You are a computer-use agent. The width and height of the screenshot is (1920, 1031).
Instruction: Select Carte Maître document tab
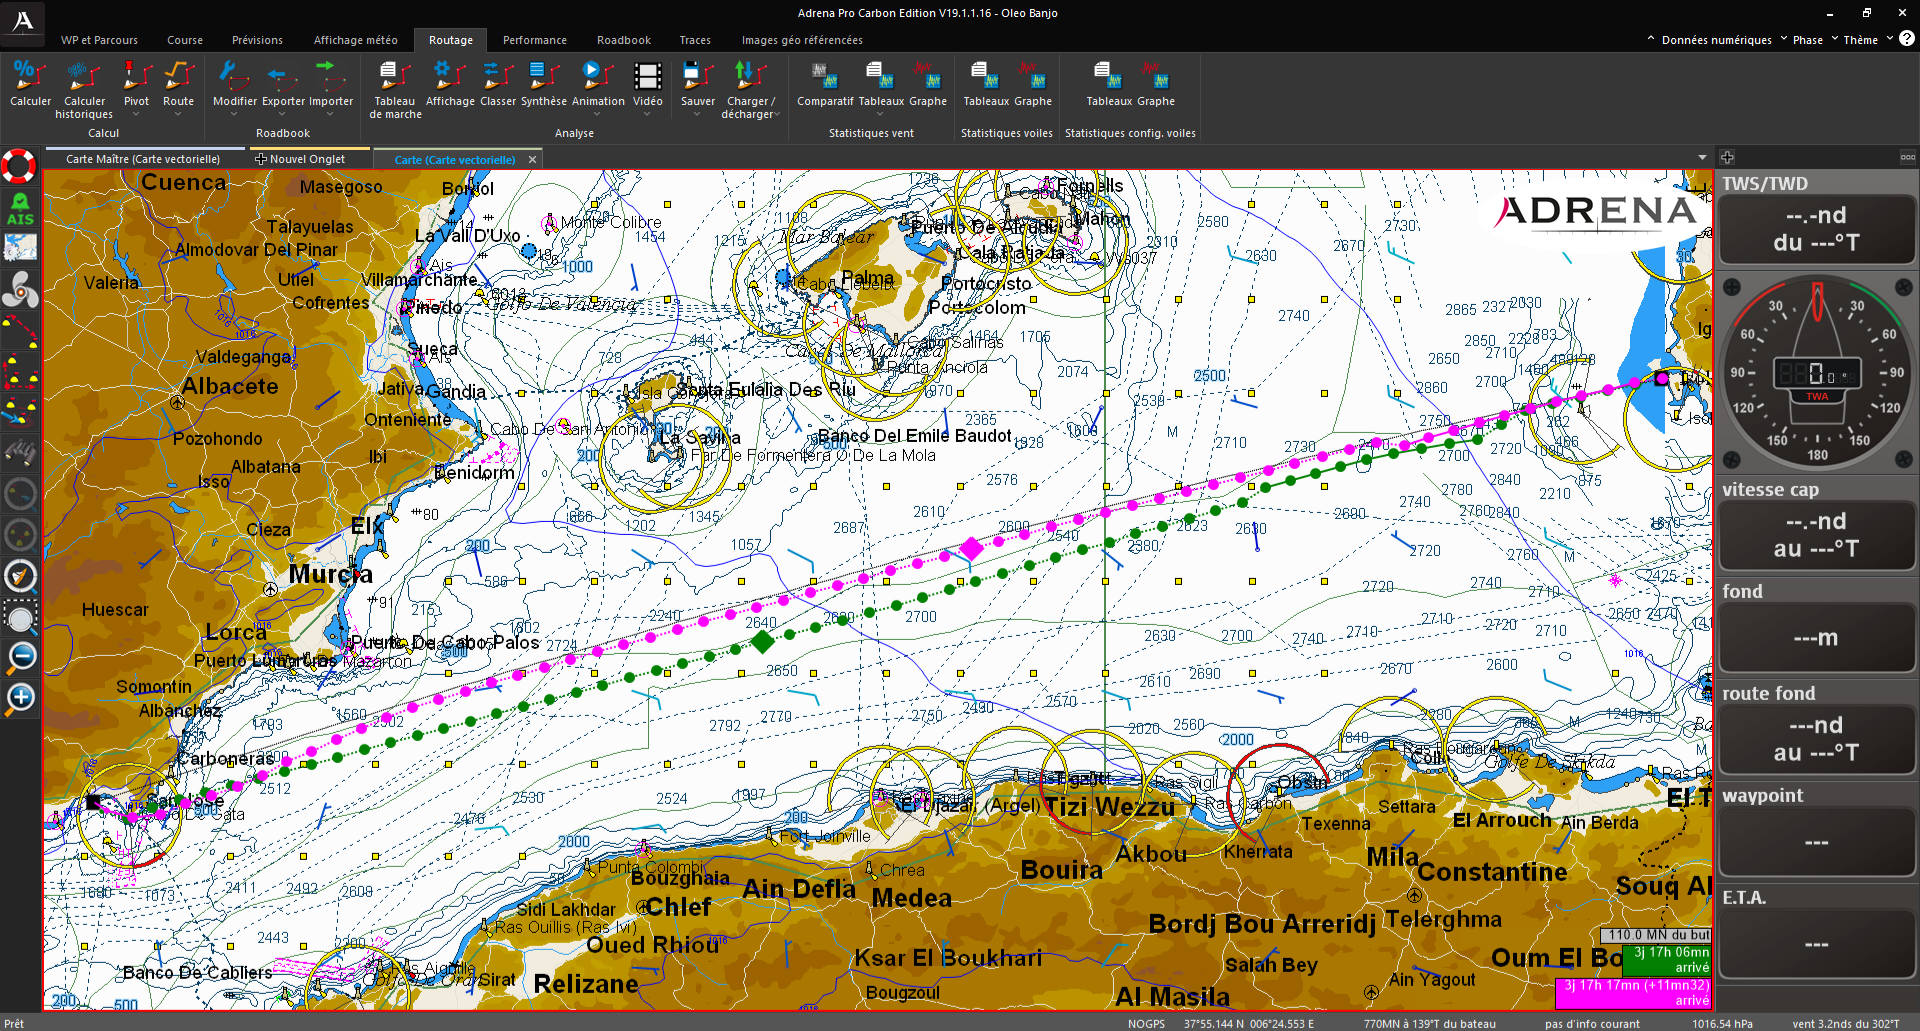click(x=143, y=159)
